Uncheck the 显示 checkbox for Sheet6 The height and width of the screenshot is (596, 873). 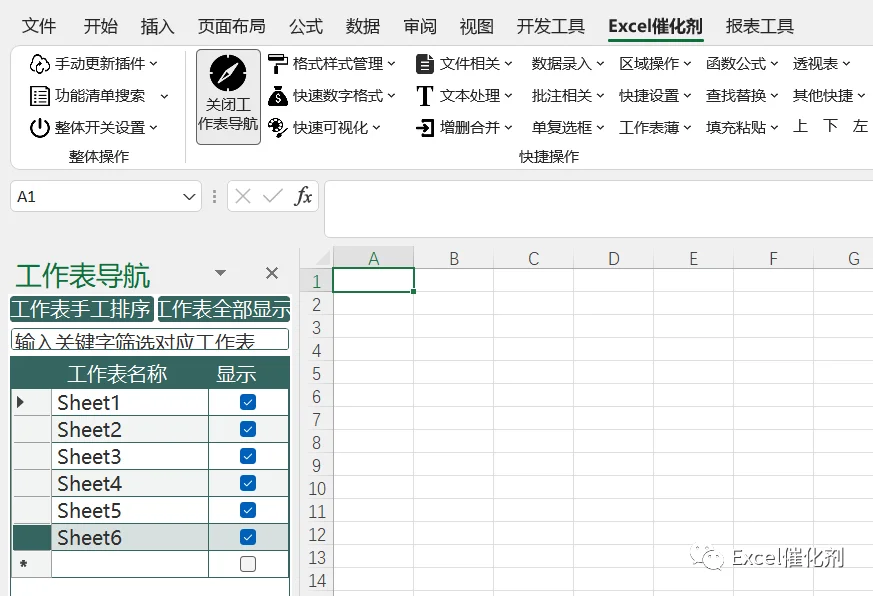coord(248,537)
